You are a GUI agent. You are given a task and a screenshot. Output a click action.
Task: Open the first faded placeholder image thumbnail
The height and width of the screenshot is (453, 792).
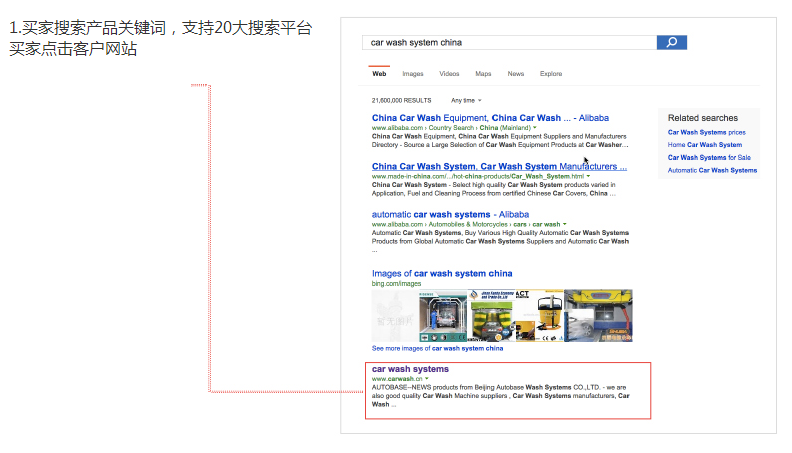(x=395, y=316)
